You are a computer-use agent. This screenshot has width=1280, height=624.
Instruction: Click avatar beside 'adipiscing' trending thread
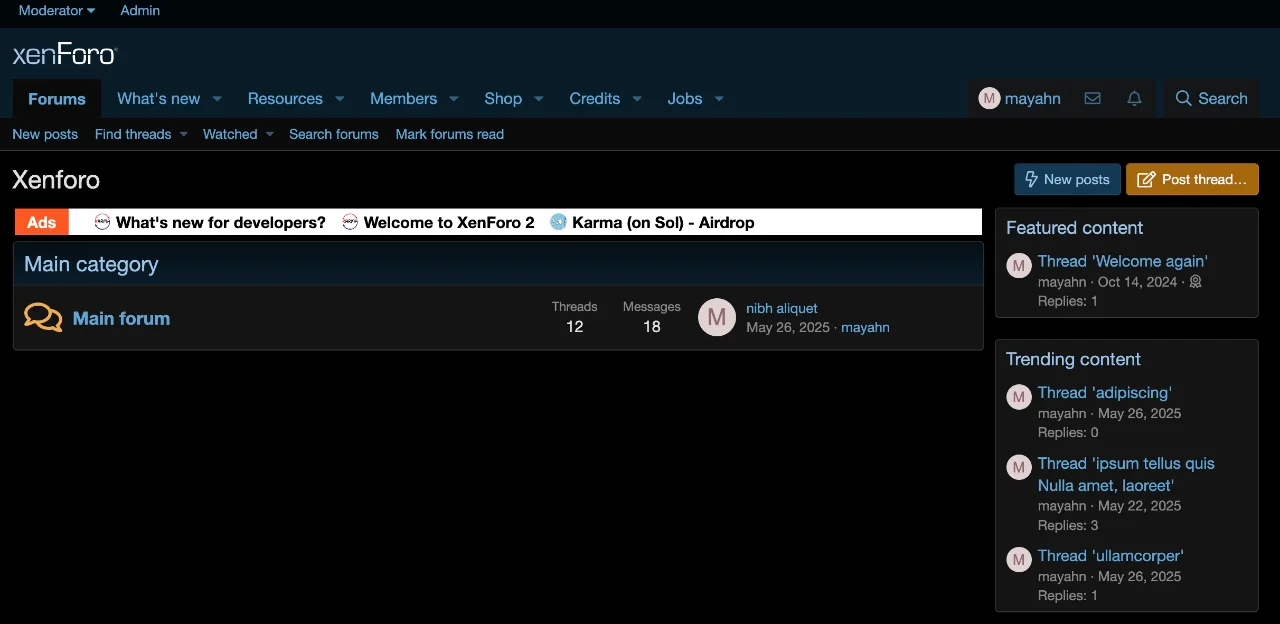[1018, 397]
